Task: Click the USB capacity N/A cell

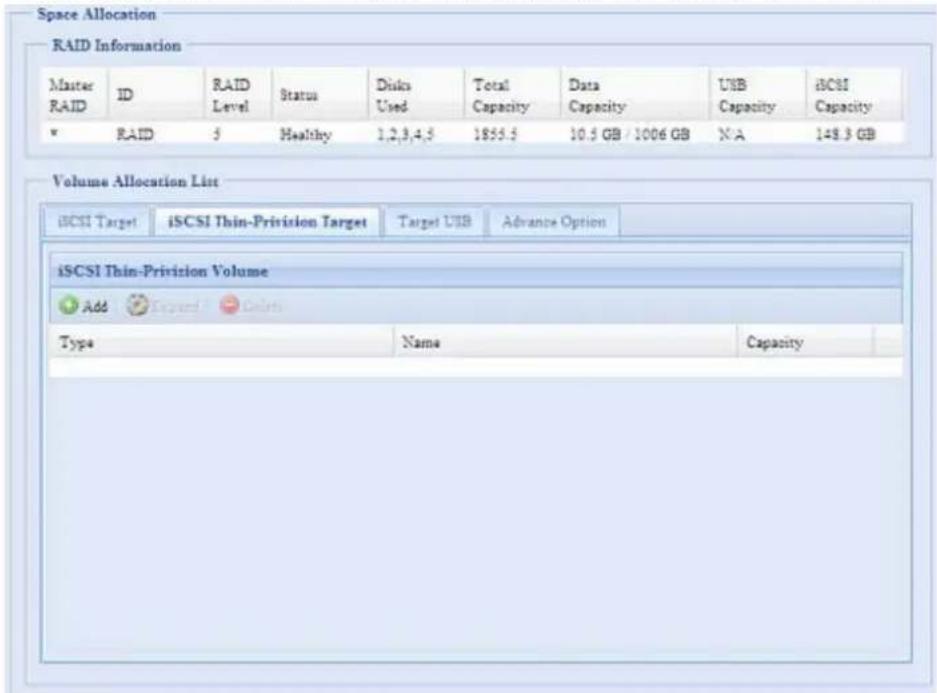Action: 731,134
